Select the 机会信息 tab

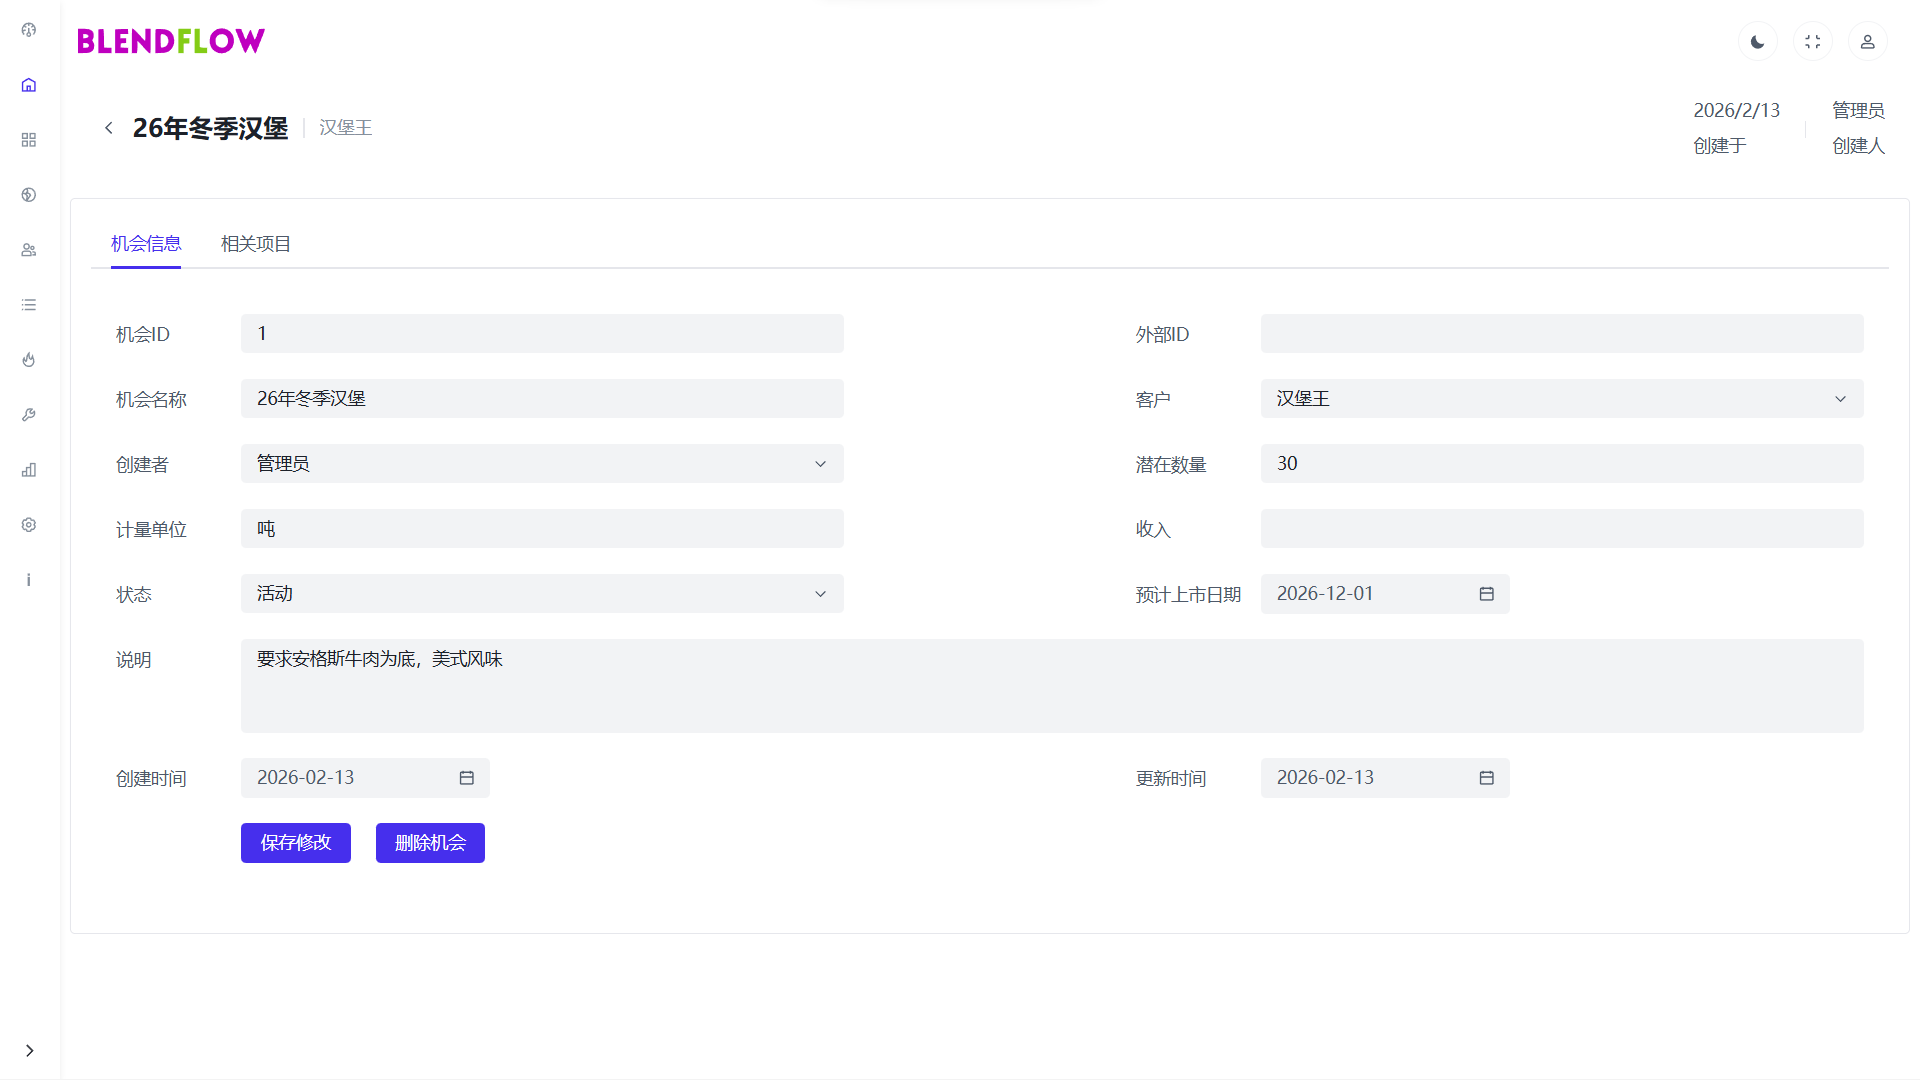pos(146,244)
